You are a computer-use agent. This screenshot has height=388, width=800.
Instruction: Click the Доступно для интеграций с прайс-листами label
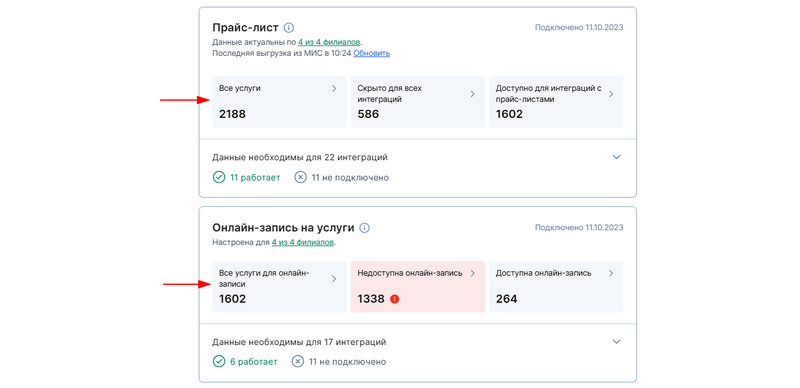[548, 94]
